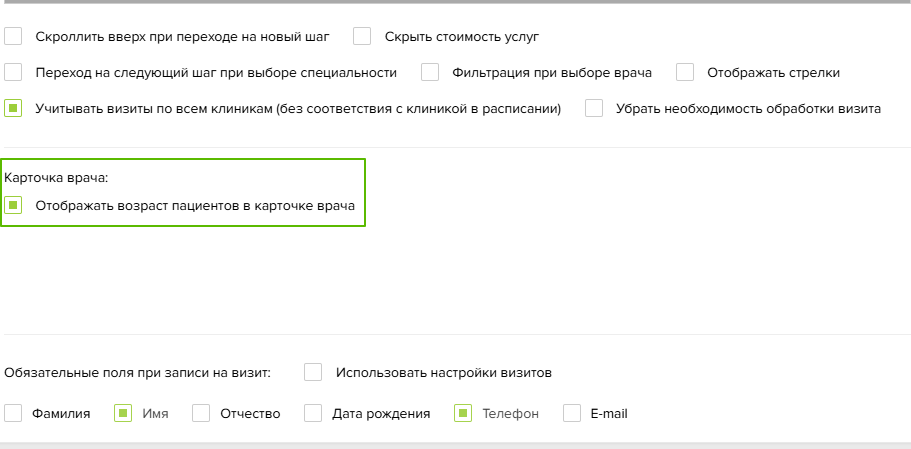Click the "Отображать стрелки" label text
The width and height of the screenshot is (911, 449).
point(773,73)
